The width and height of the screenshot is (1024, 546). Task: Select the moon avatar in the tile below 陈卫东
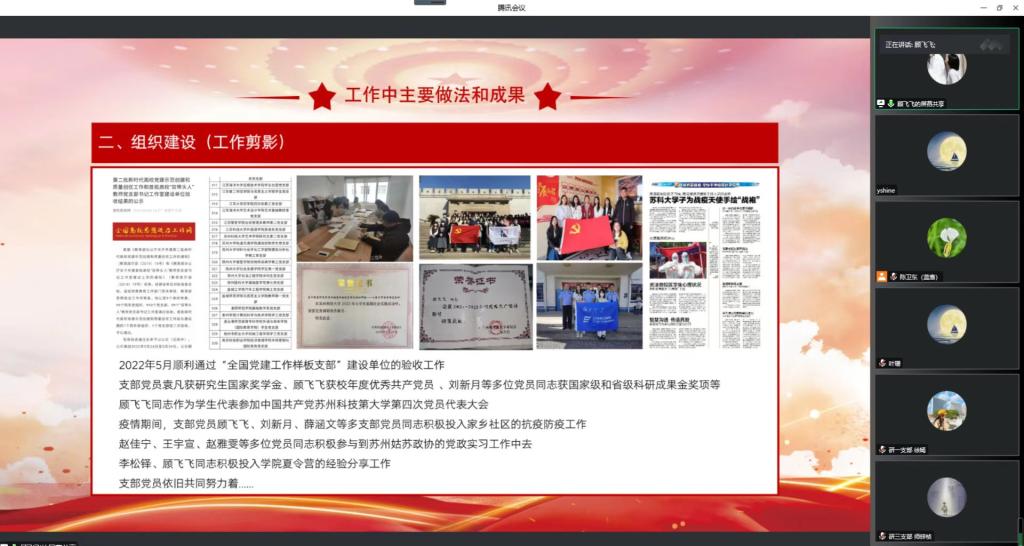[x=947, y=324]
